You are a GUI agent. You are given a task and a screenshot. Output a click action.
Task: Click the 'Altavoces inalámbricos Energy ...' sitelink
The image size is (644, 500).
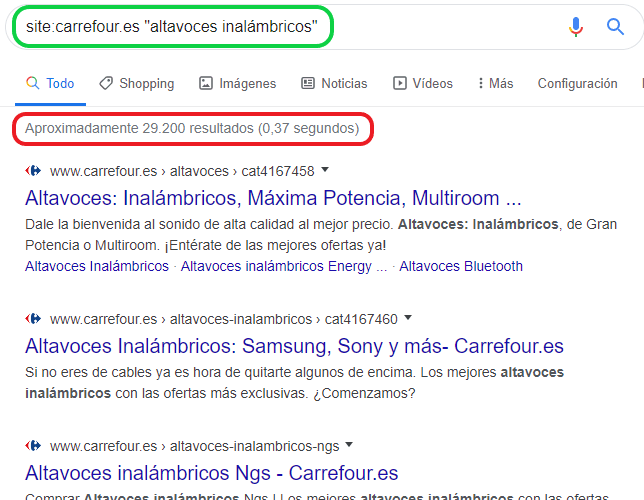(284, 266)
